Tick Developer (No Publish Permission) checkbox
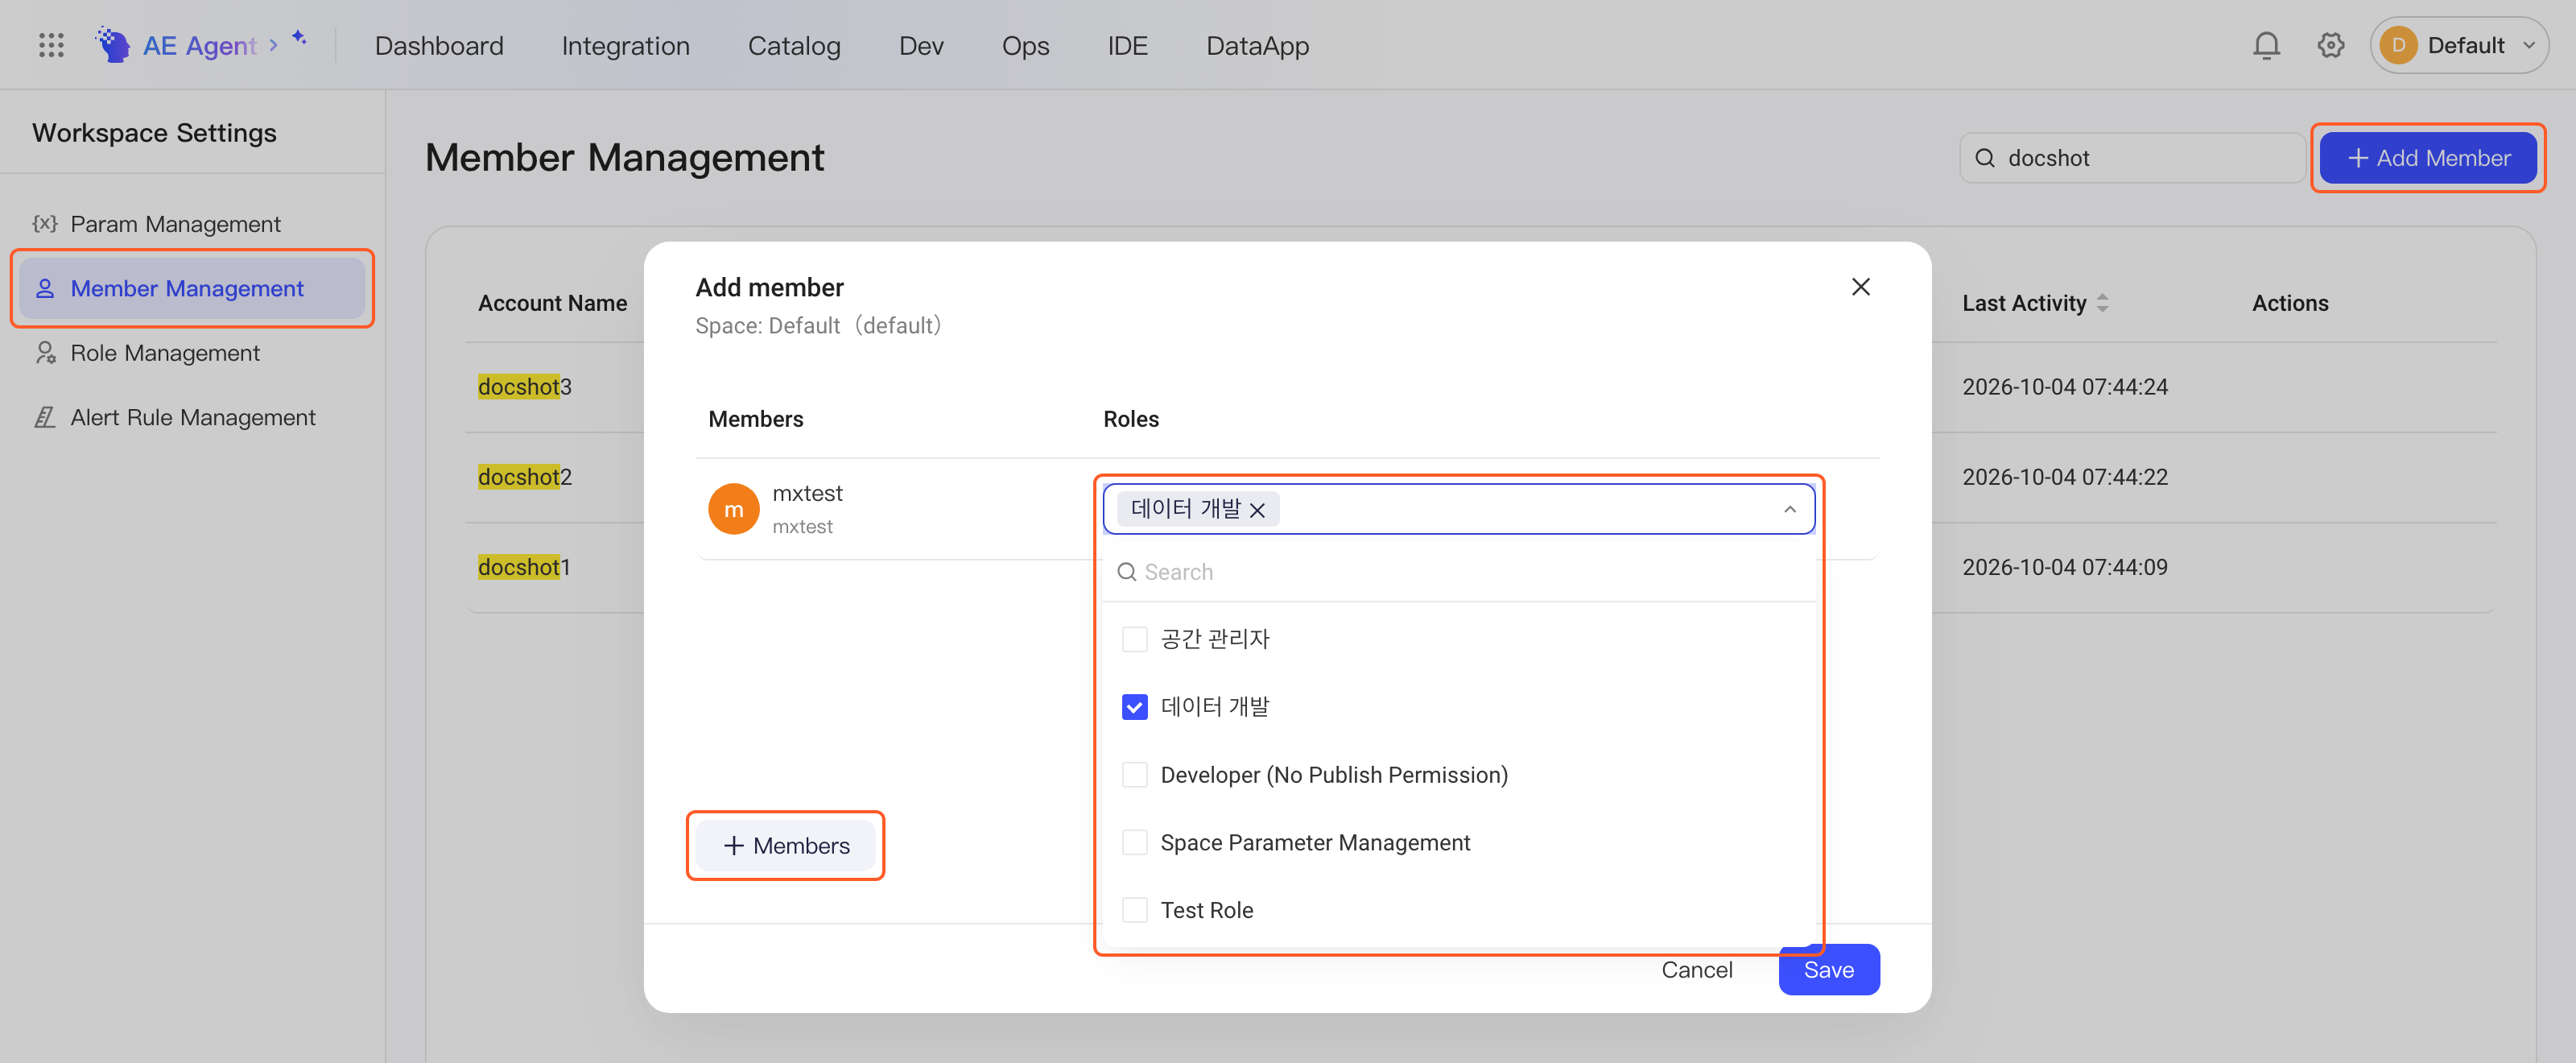Screen dimensions: 2576x1063 (x=1134, y=775)
